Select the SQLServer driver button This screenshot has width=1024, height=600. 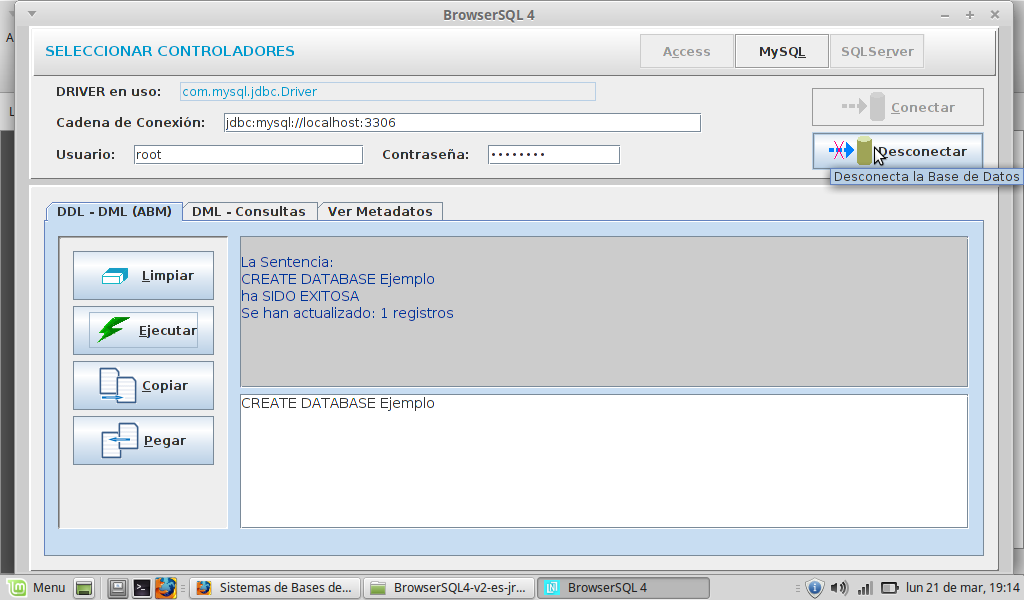pos(876,51)
